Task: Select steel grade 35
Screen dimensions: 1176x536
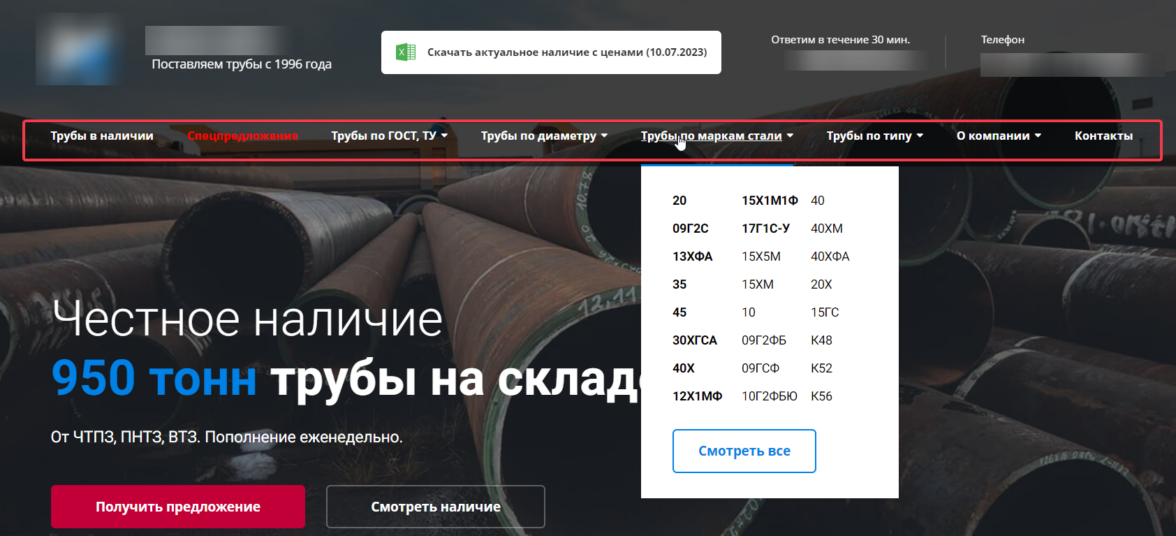Action: [680, 285]
